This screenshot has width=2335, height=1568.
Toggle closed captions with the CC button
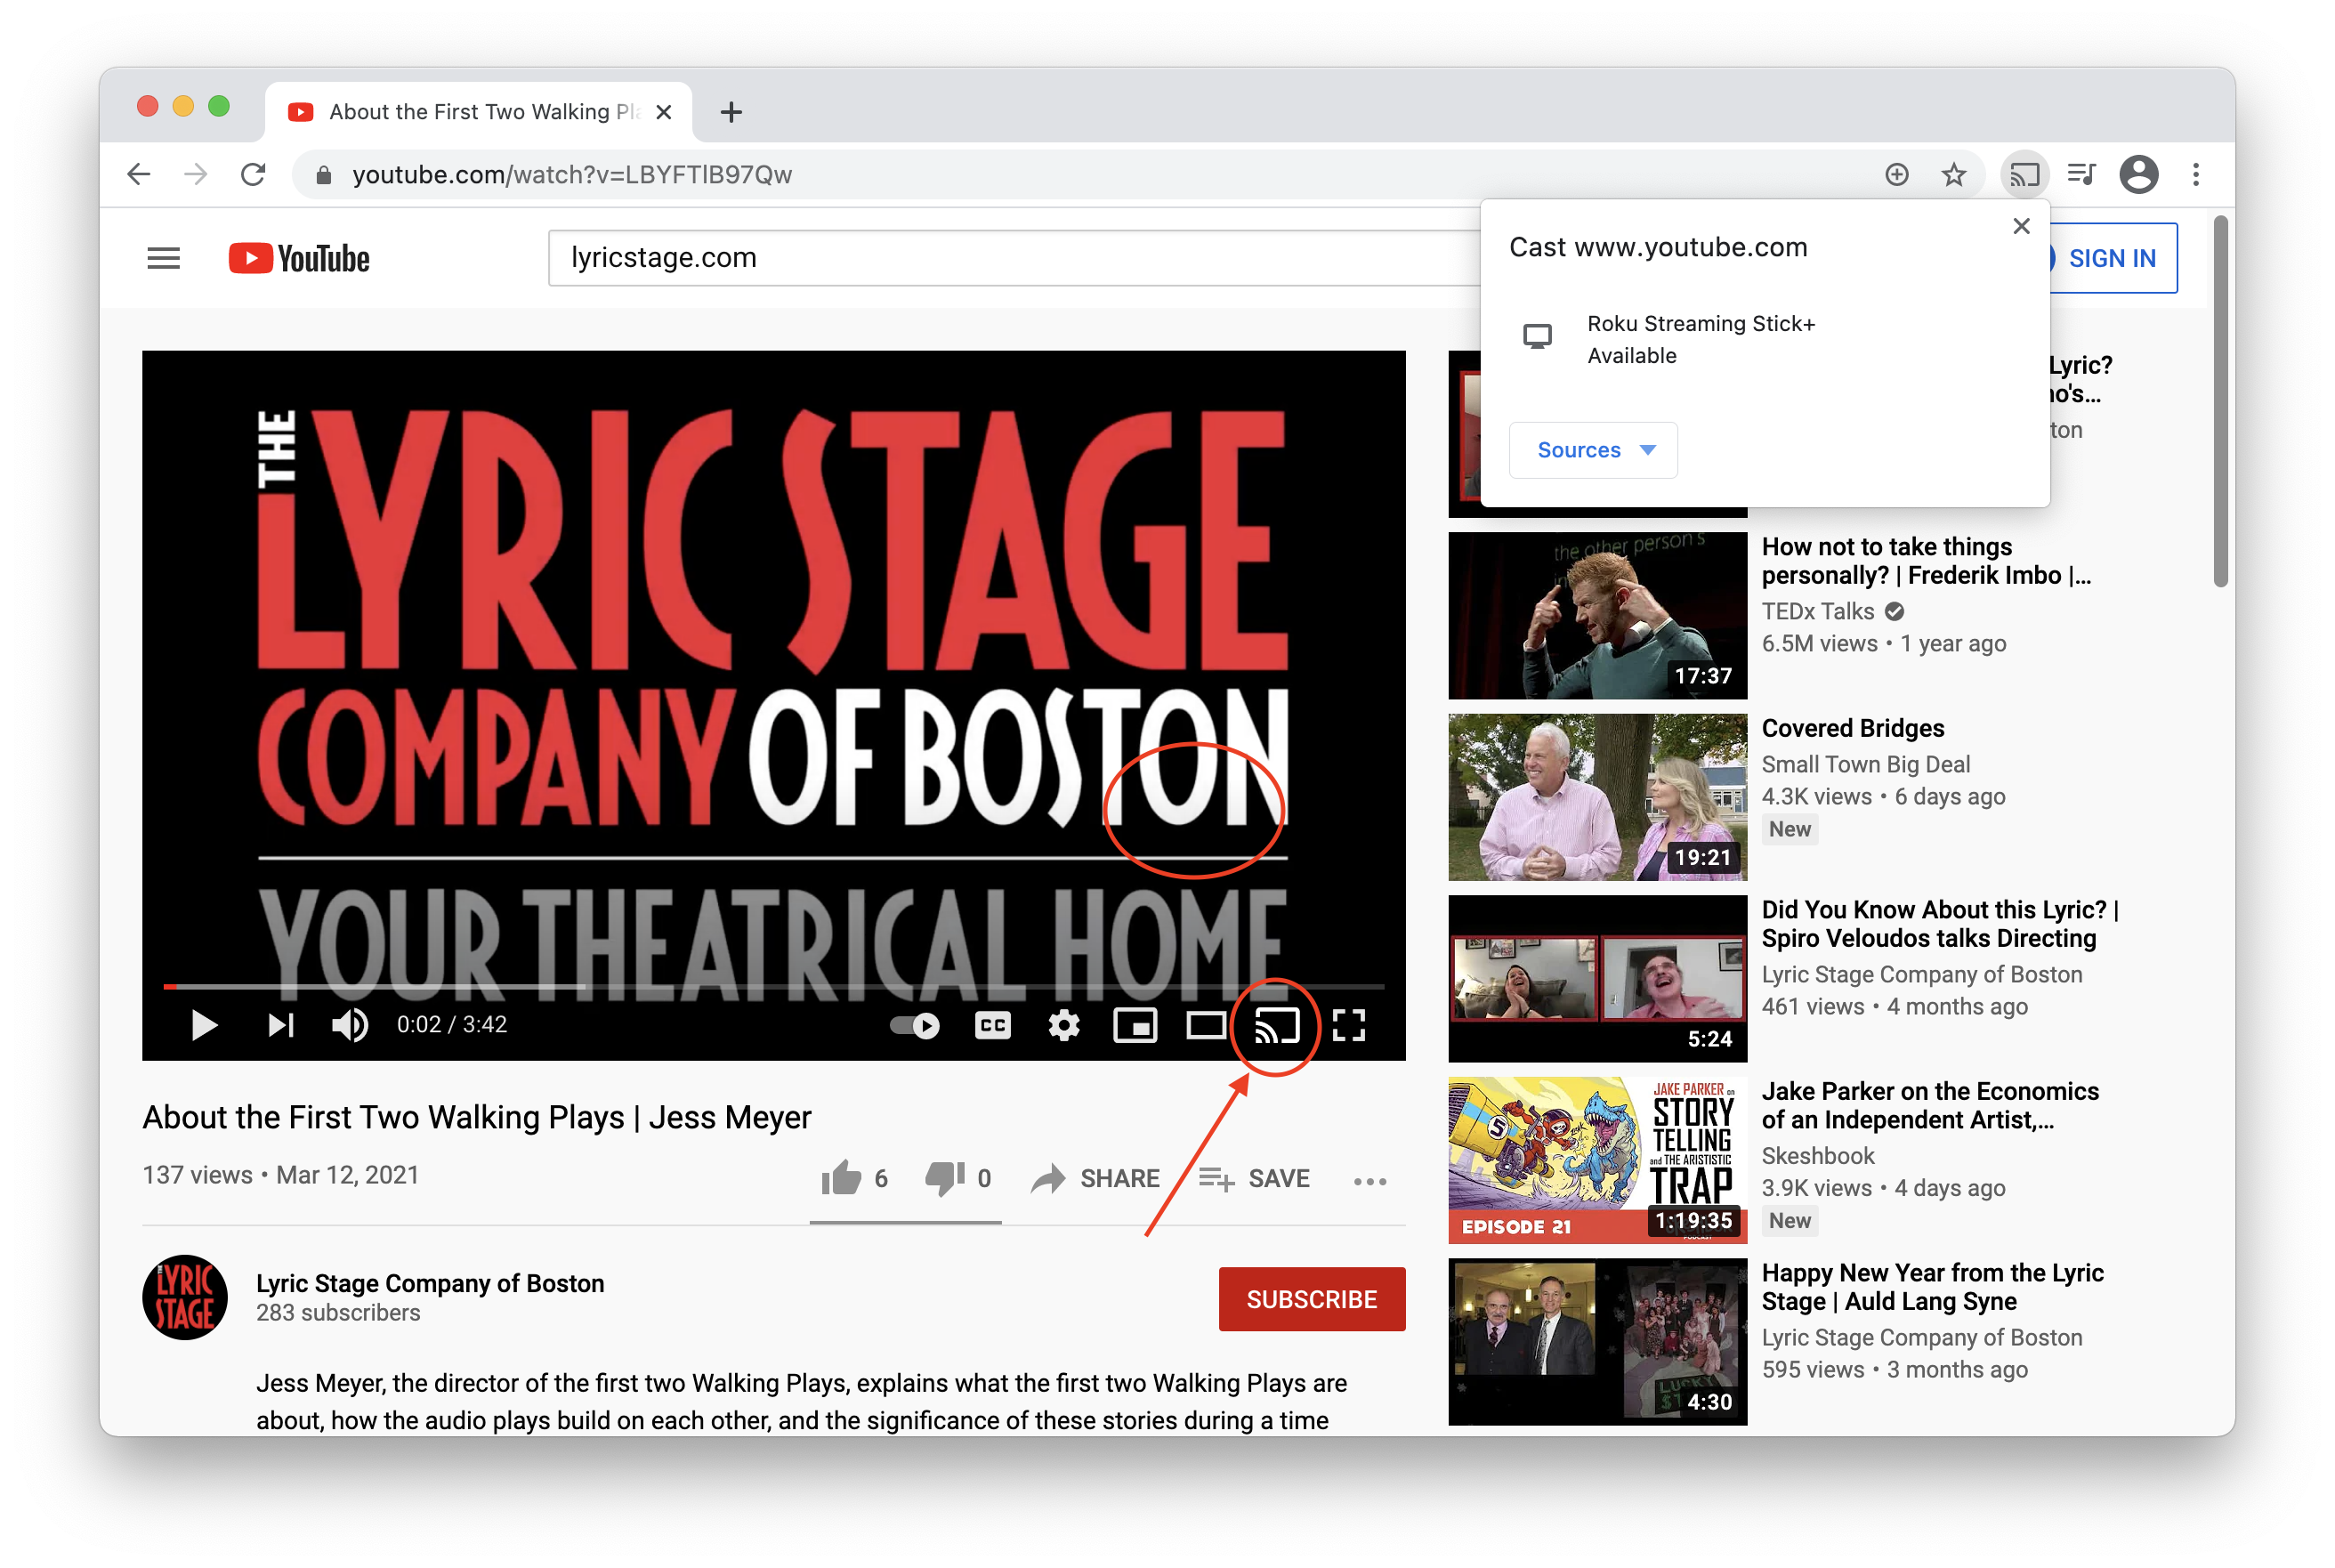(992, 1025)
